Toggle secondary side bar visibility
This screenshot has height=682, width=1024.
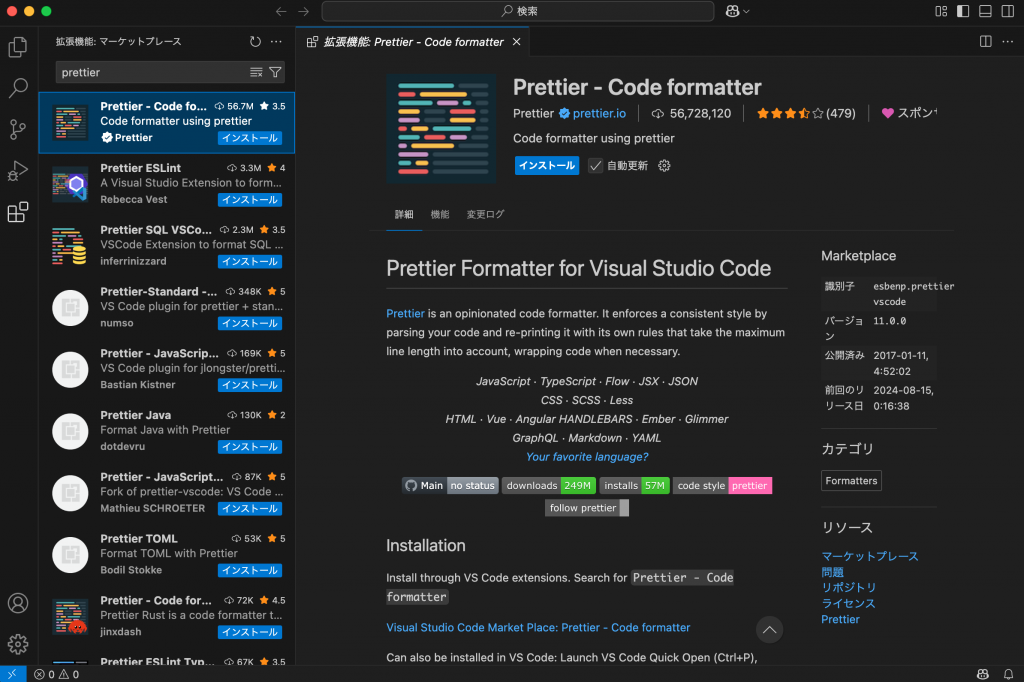1008,11
